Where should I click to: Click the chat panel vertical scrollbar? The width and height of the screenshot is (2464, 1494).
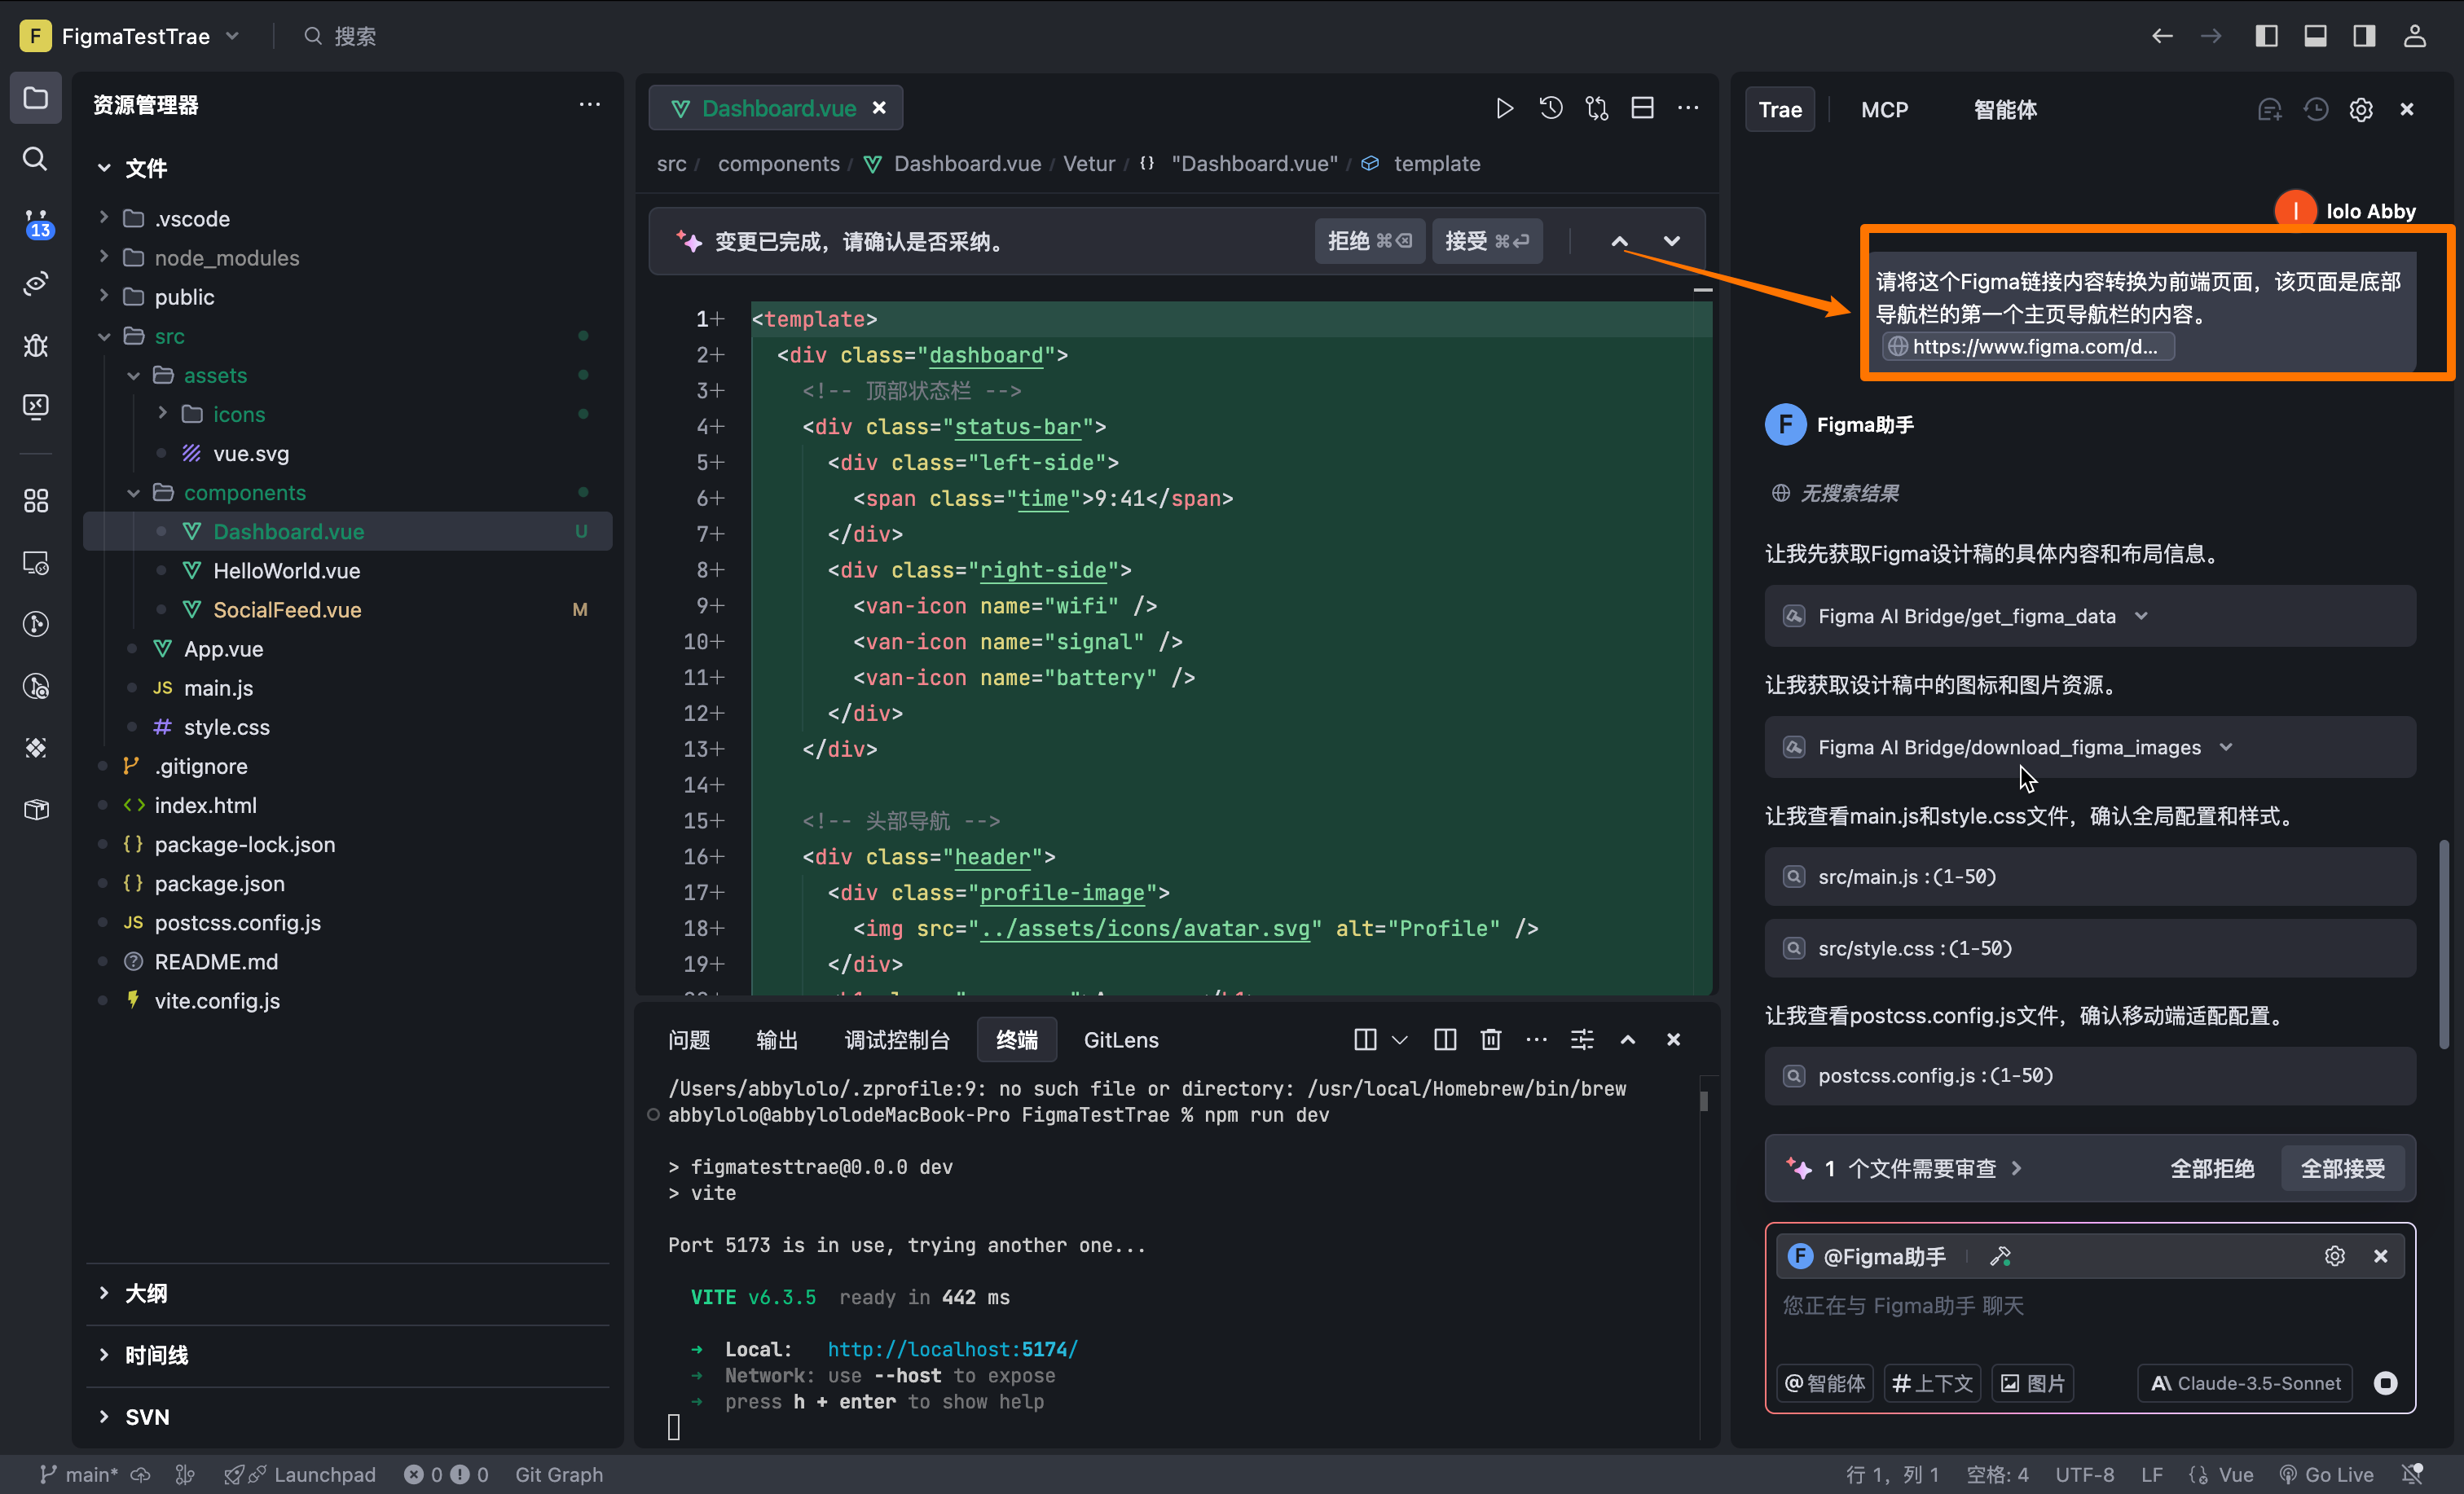[x=2444, y=945]
